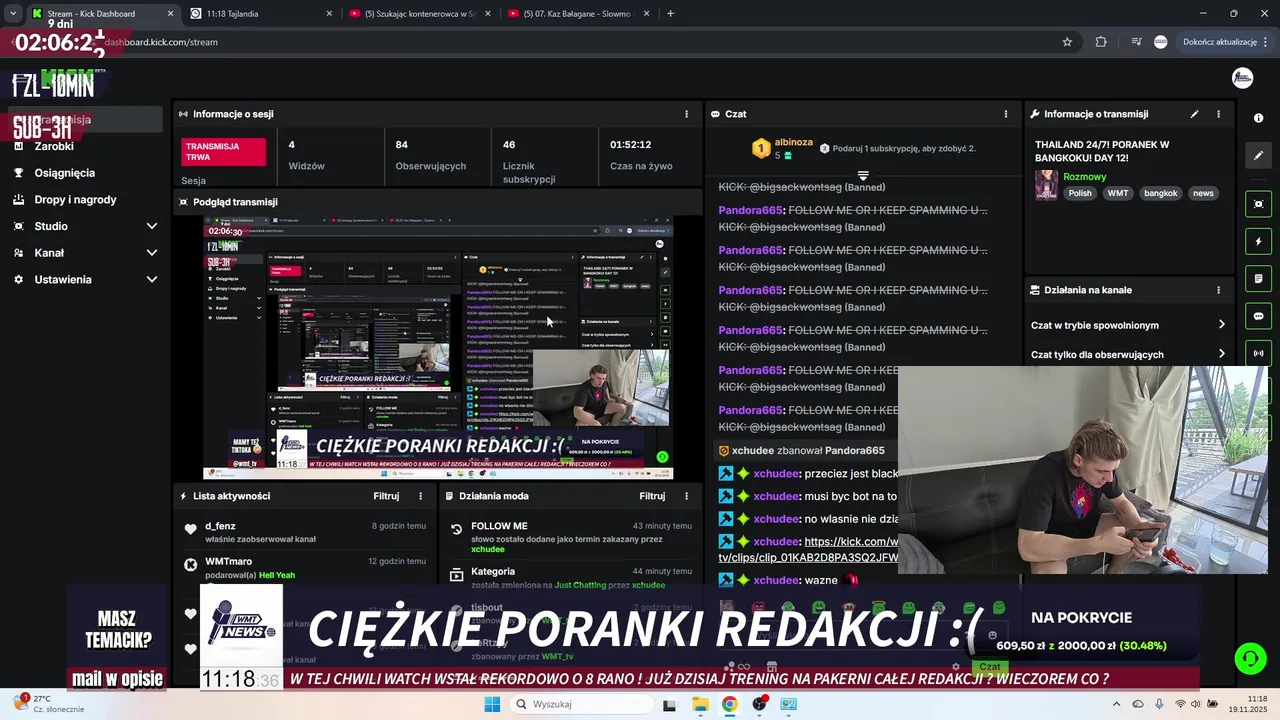Click the stream preview thumbnail
This screenshot has width=1280, height=720.
coord(438,348)
